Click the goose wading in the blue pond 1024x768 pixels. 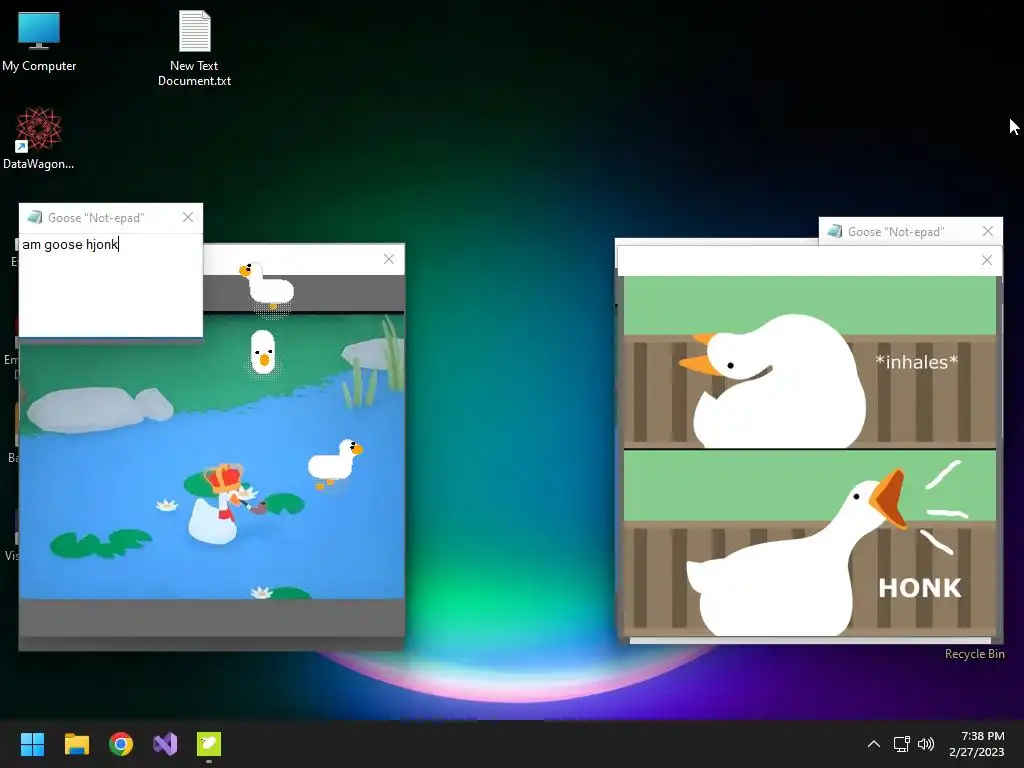(335, 462)
